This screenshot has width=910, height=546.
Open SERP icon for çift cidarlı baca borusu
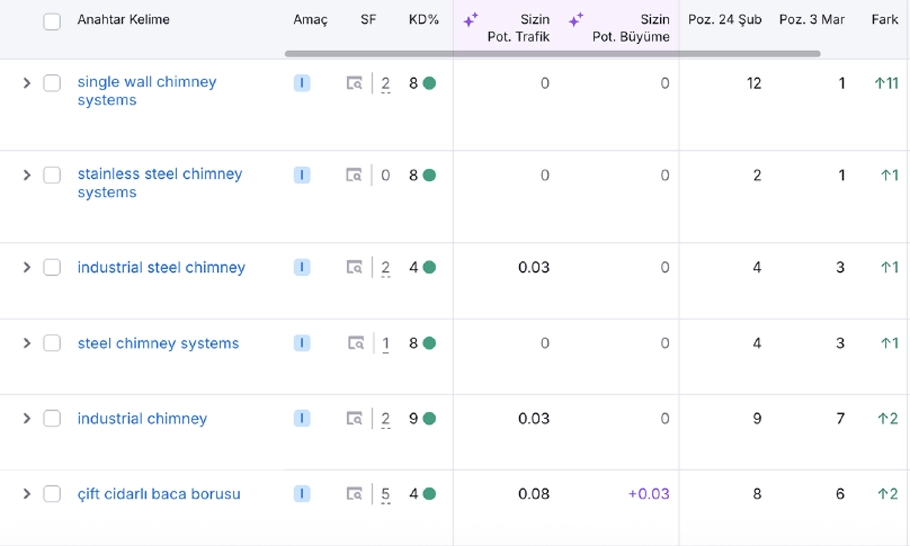click(x=354, y=494)
